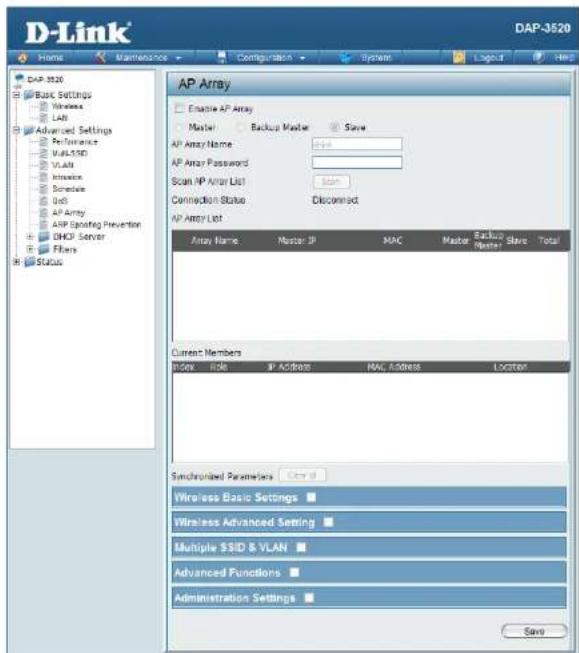The height and width of the screenshot is (653, 579).
Task: Click the Array Name column header
Action: [215, 240]
